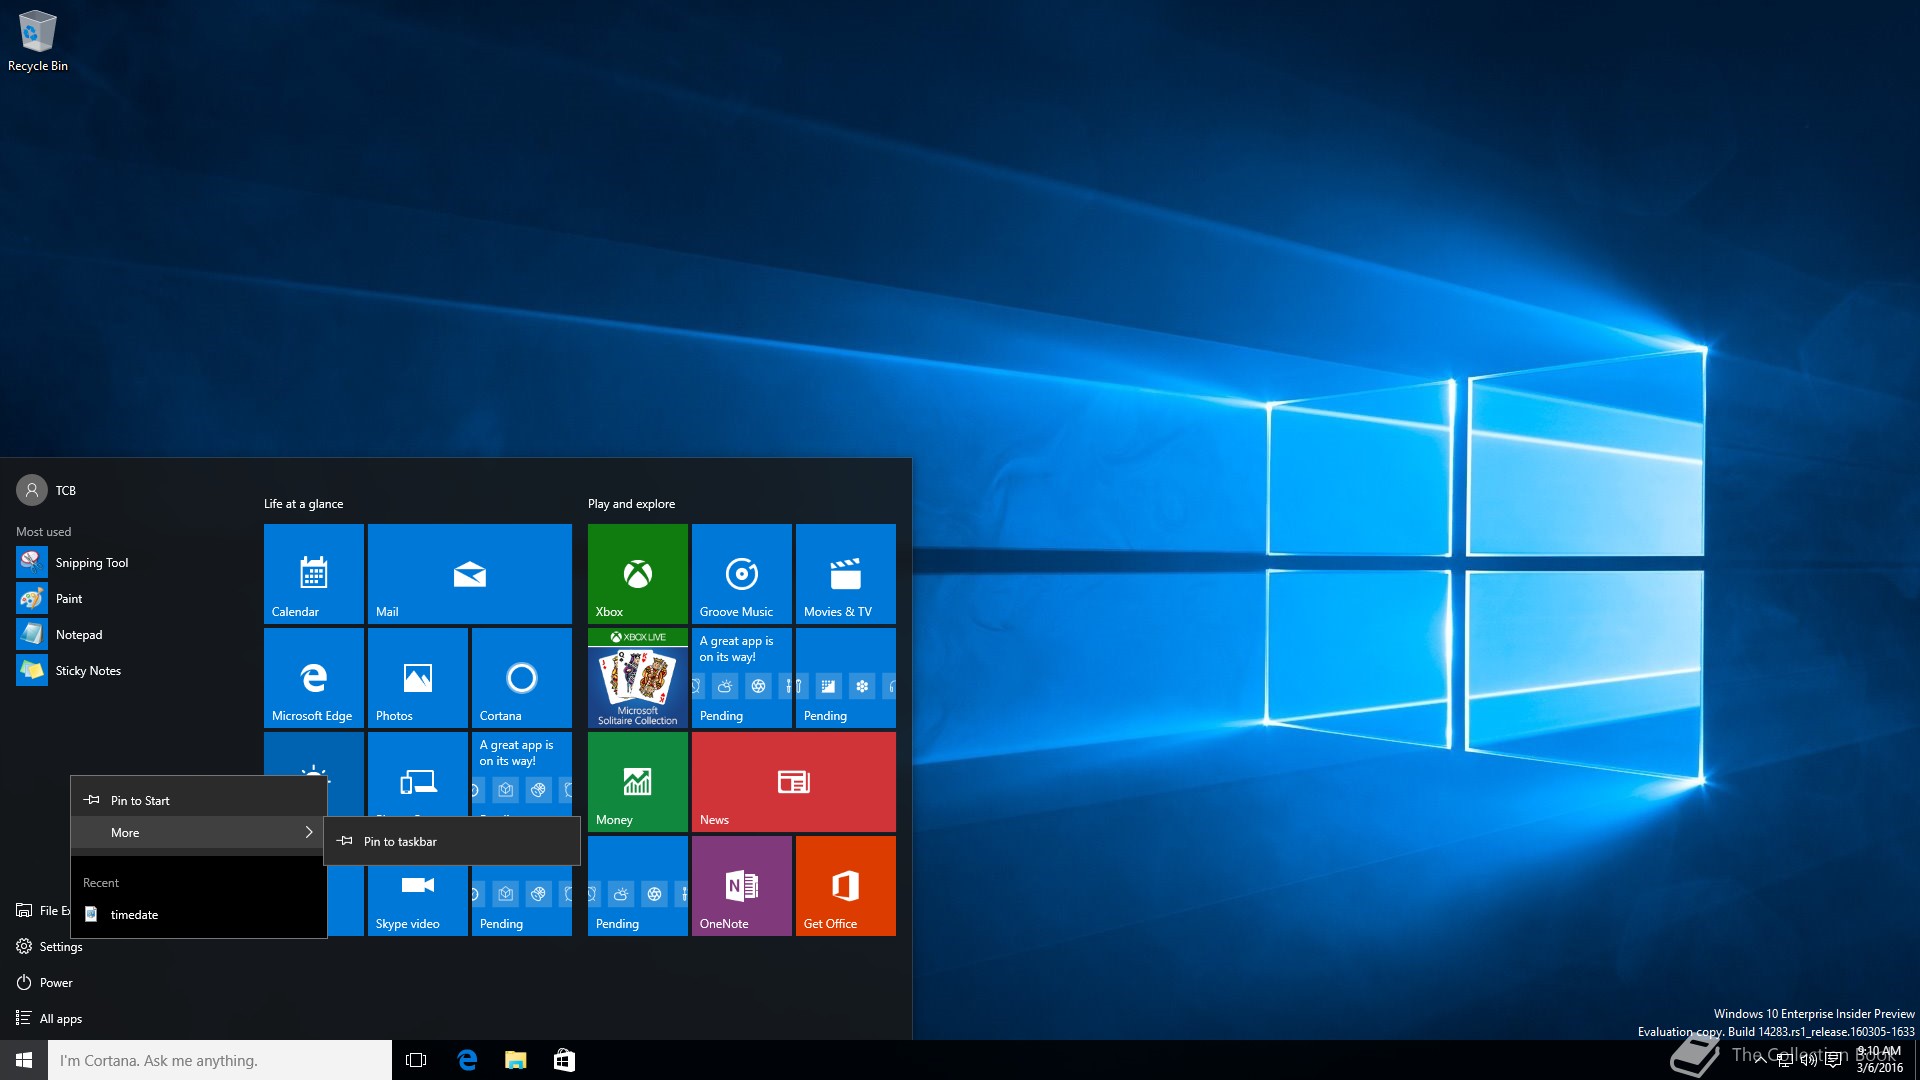Expand the More submenu entry
The height and width of the screenshot is (1080, 1920).
199,832
